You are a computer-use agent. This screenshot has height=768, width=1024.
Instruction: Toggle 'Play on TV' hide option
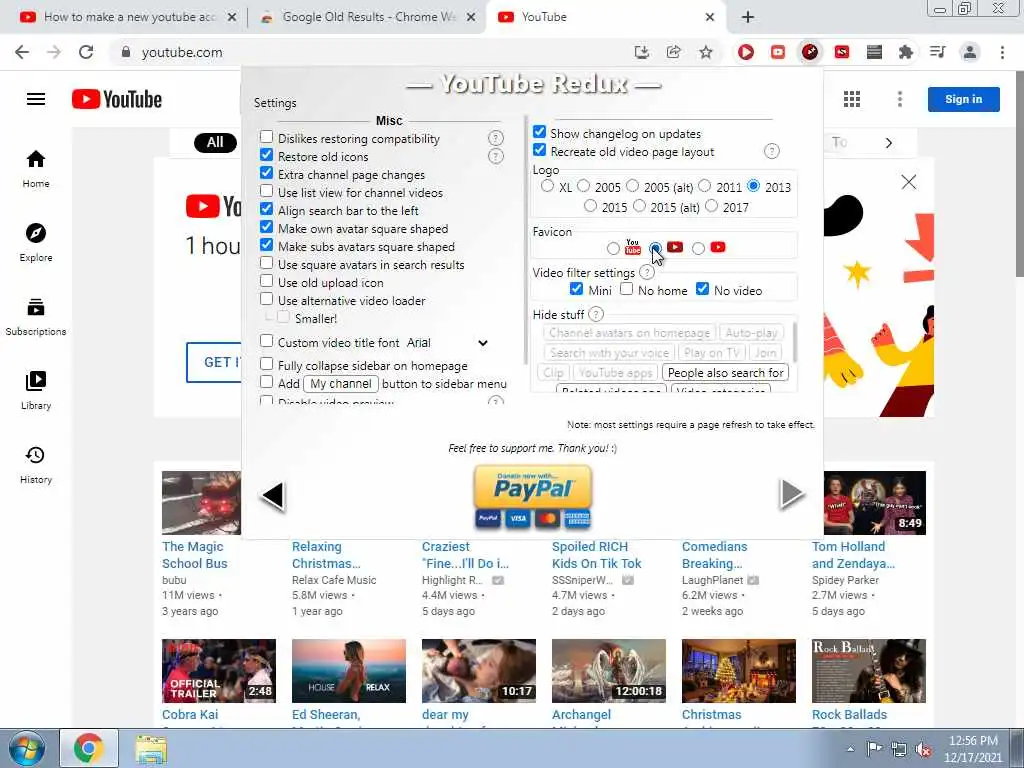coord(711,353)
